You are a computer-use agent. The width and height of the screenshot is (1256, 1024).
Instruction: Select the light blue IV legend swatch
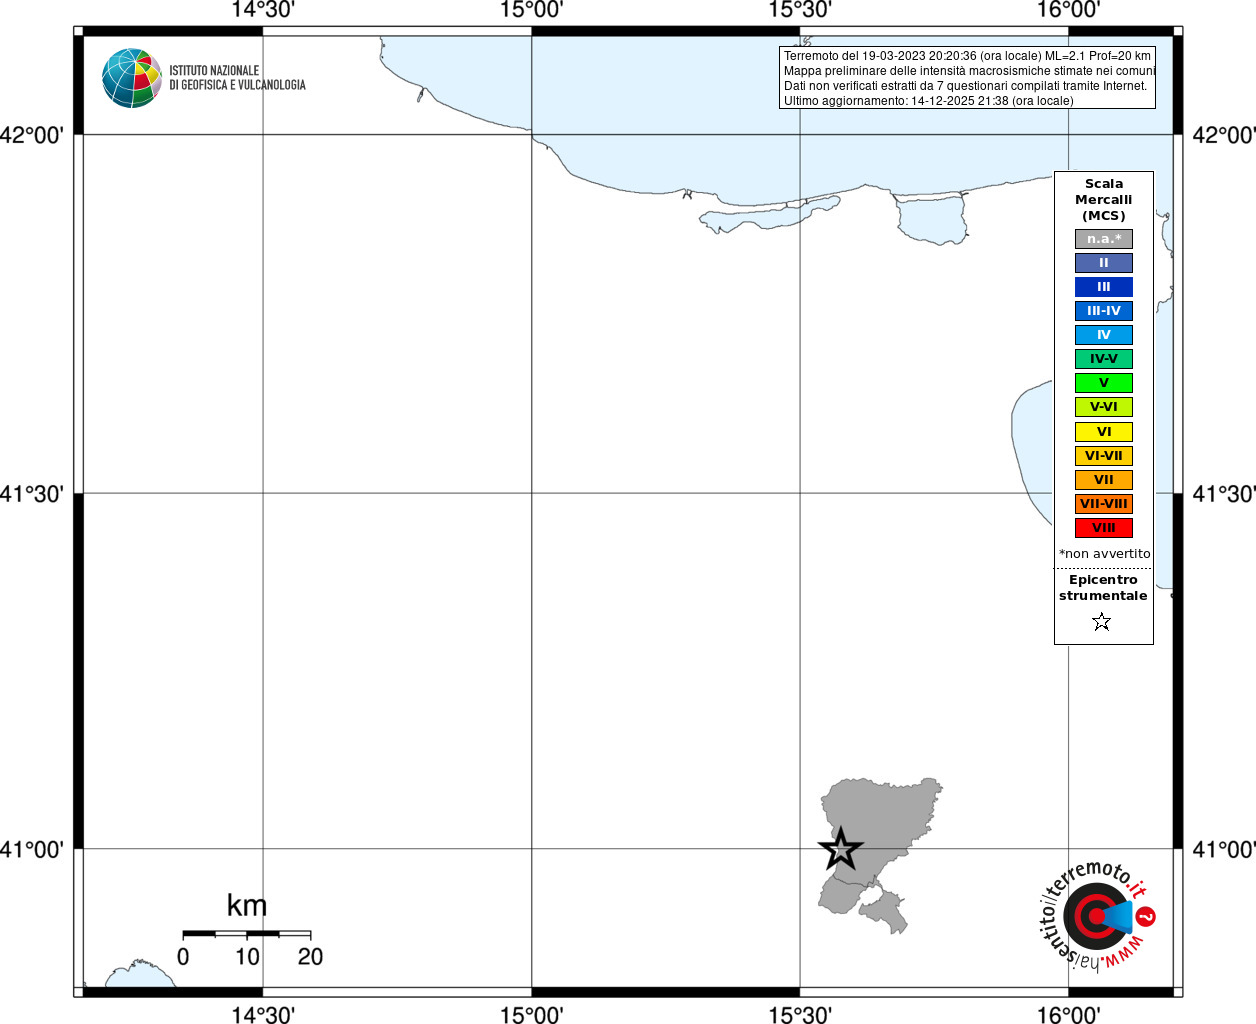point(1104,335)
